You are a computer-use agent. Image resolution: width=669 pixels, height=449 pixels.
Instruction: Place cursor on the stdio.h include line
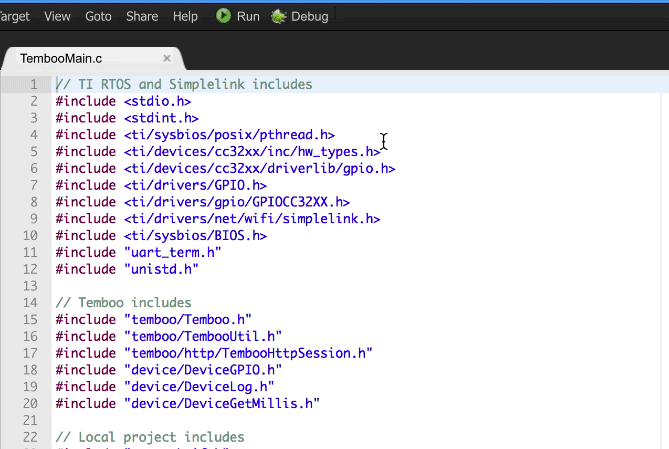123,101
